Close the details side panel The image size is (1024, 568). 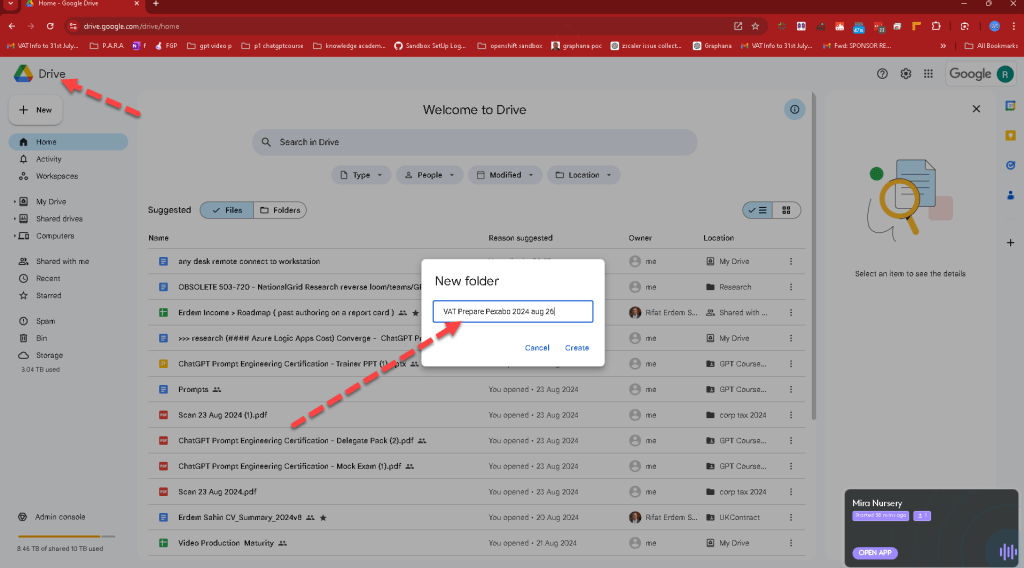976,109
